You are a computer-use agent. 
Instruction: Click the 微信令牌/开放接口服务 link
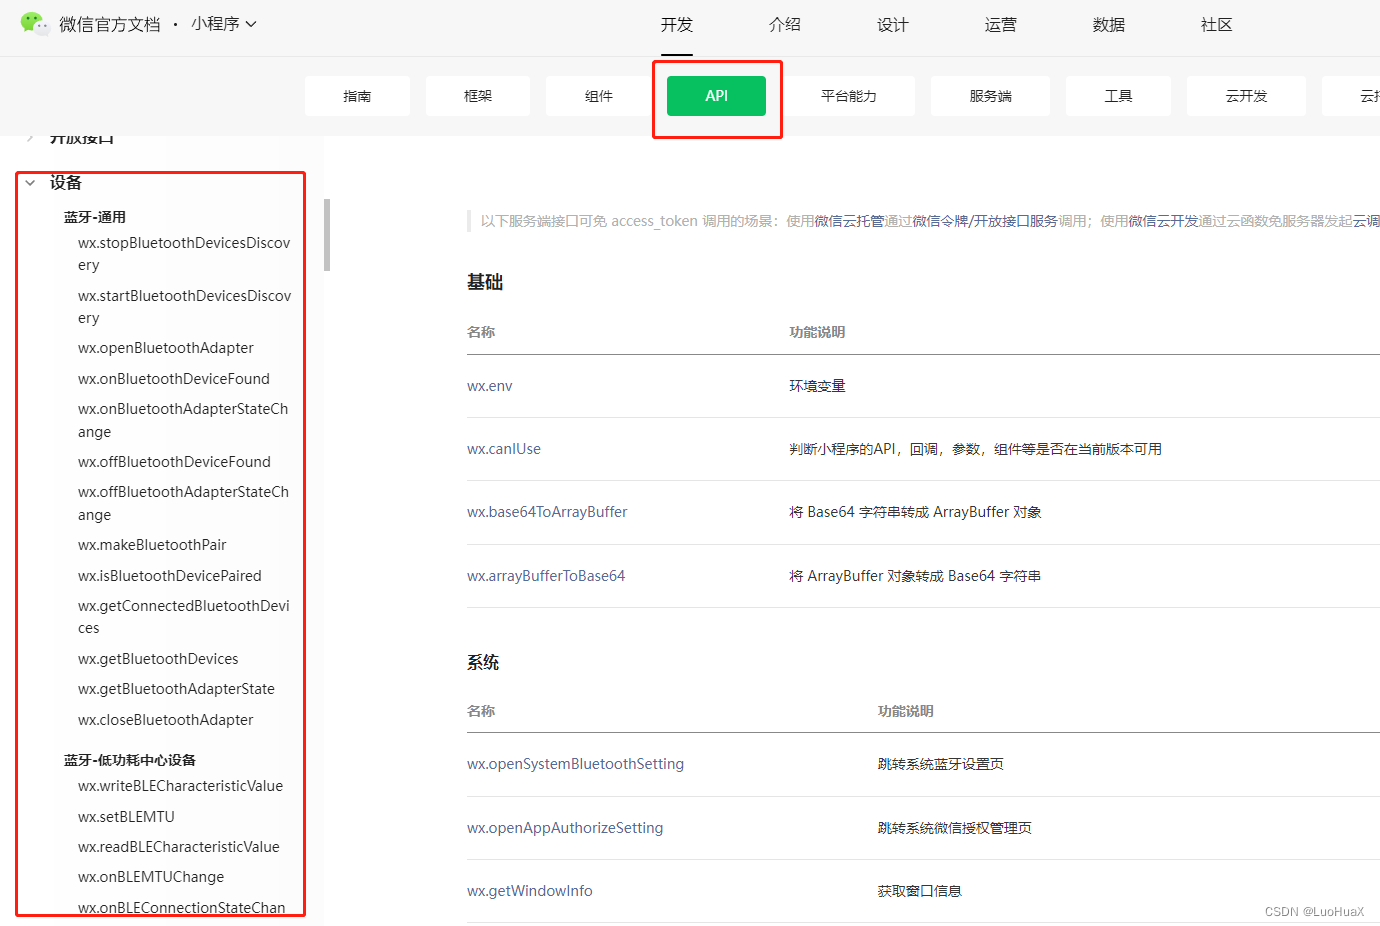pos(985,221)
